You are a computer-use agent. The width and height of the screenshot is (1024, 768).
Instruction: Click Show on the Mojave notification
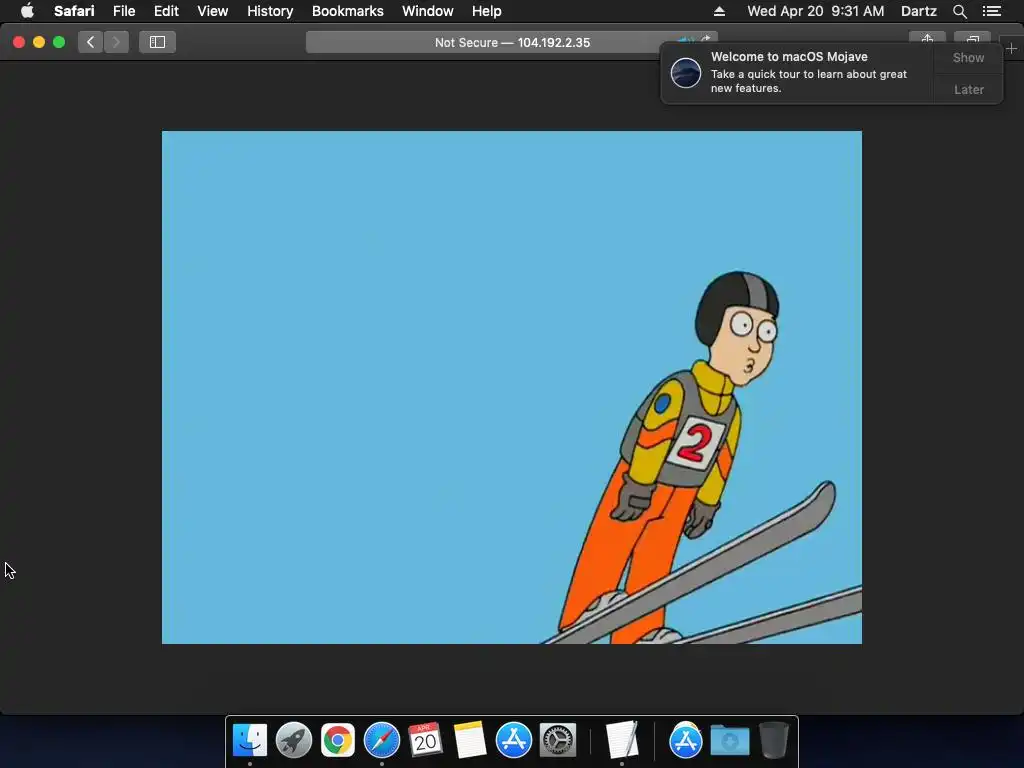968,58
